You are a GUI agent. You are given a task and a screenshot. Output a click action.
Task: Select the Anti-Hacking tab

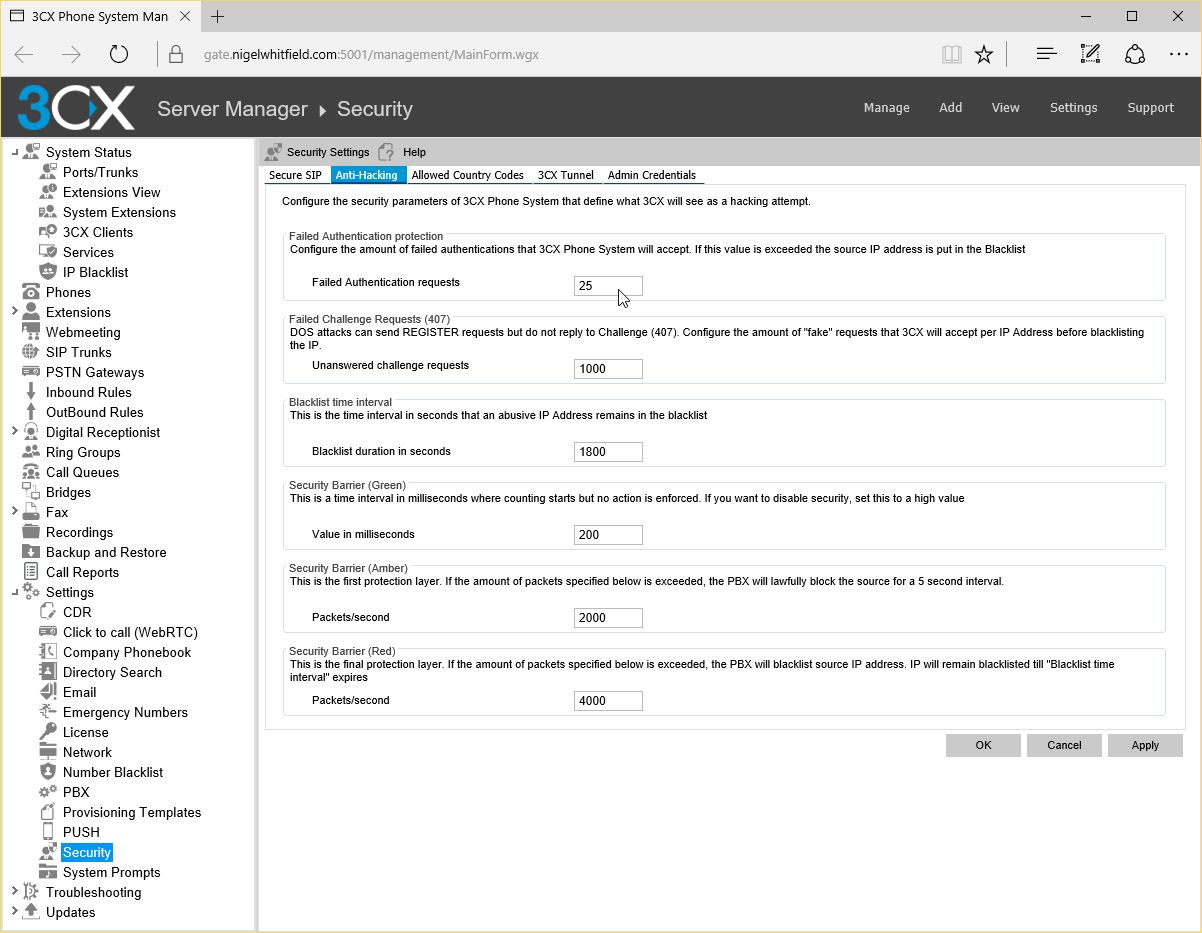tap(367, 175)
